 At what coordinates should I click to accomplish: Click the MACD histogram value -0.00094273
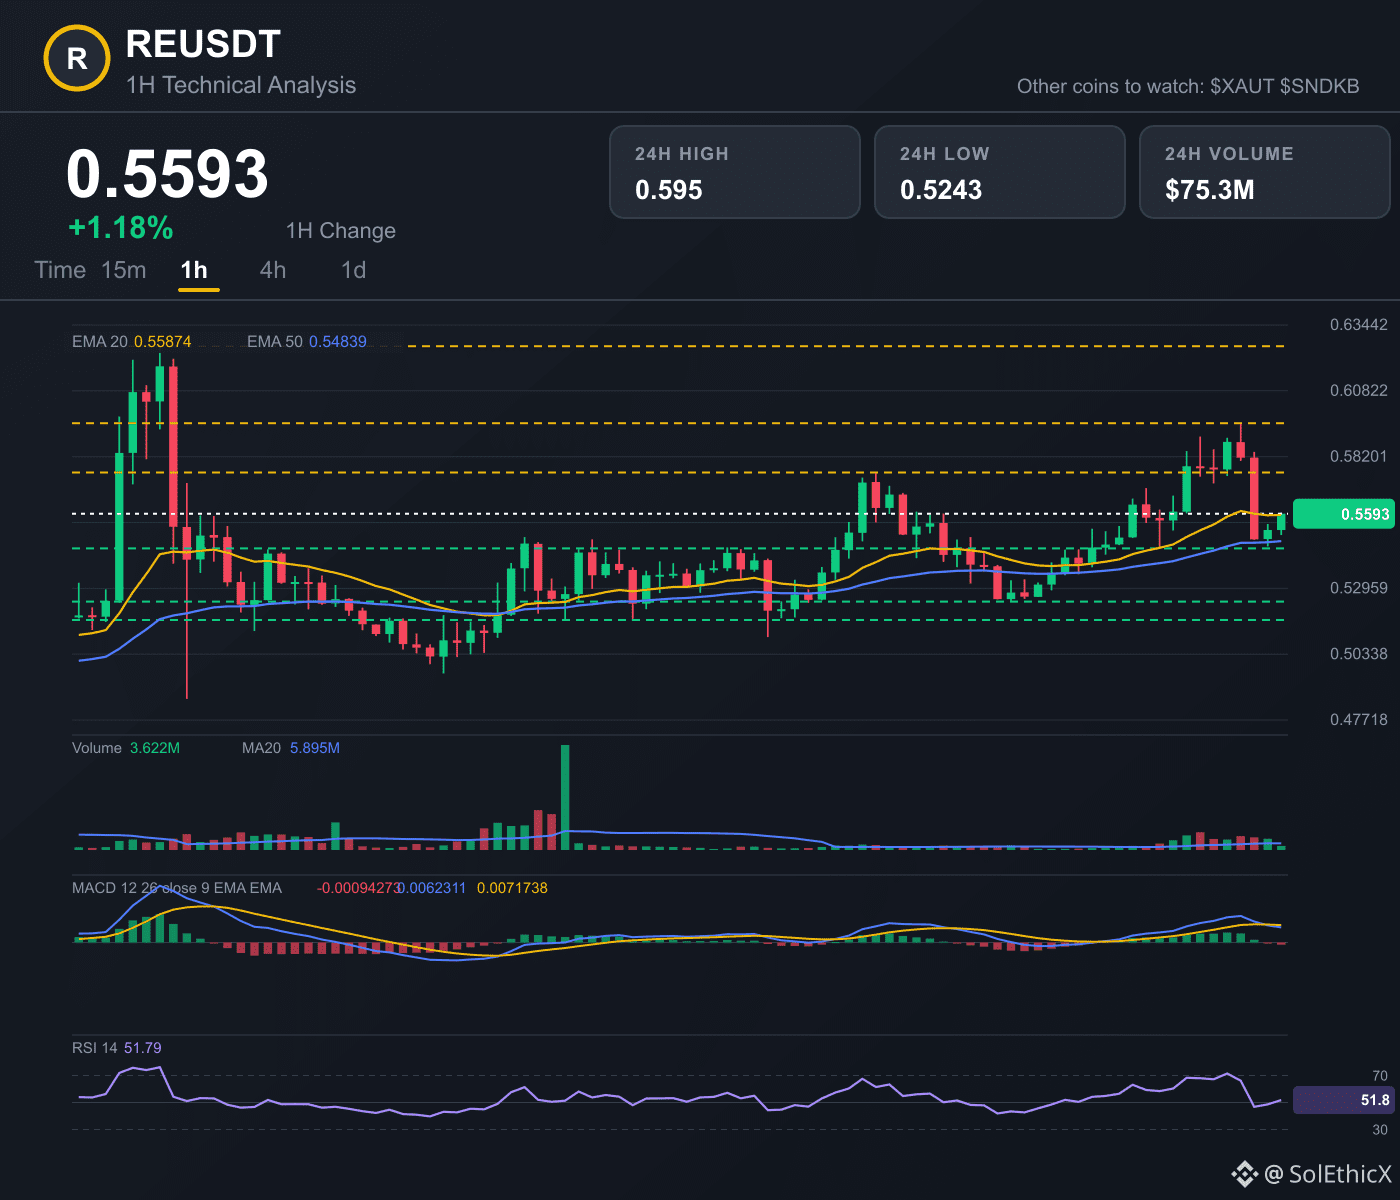(x=358, y=888)
